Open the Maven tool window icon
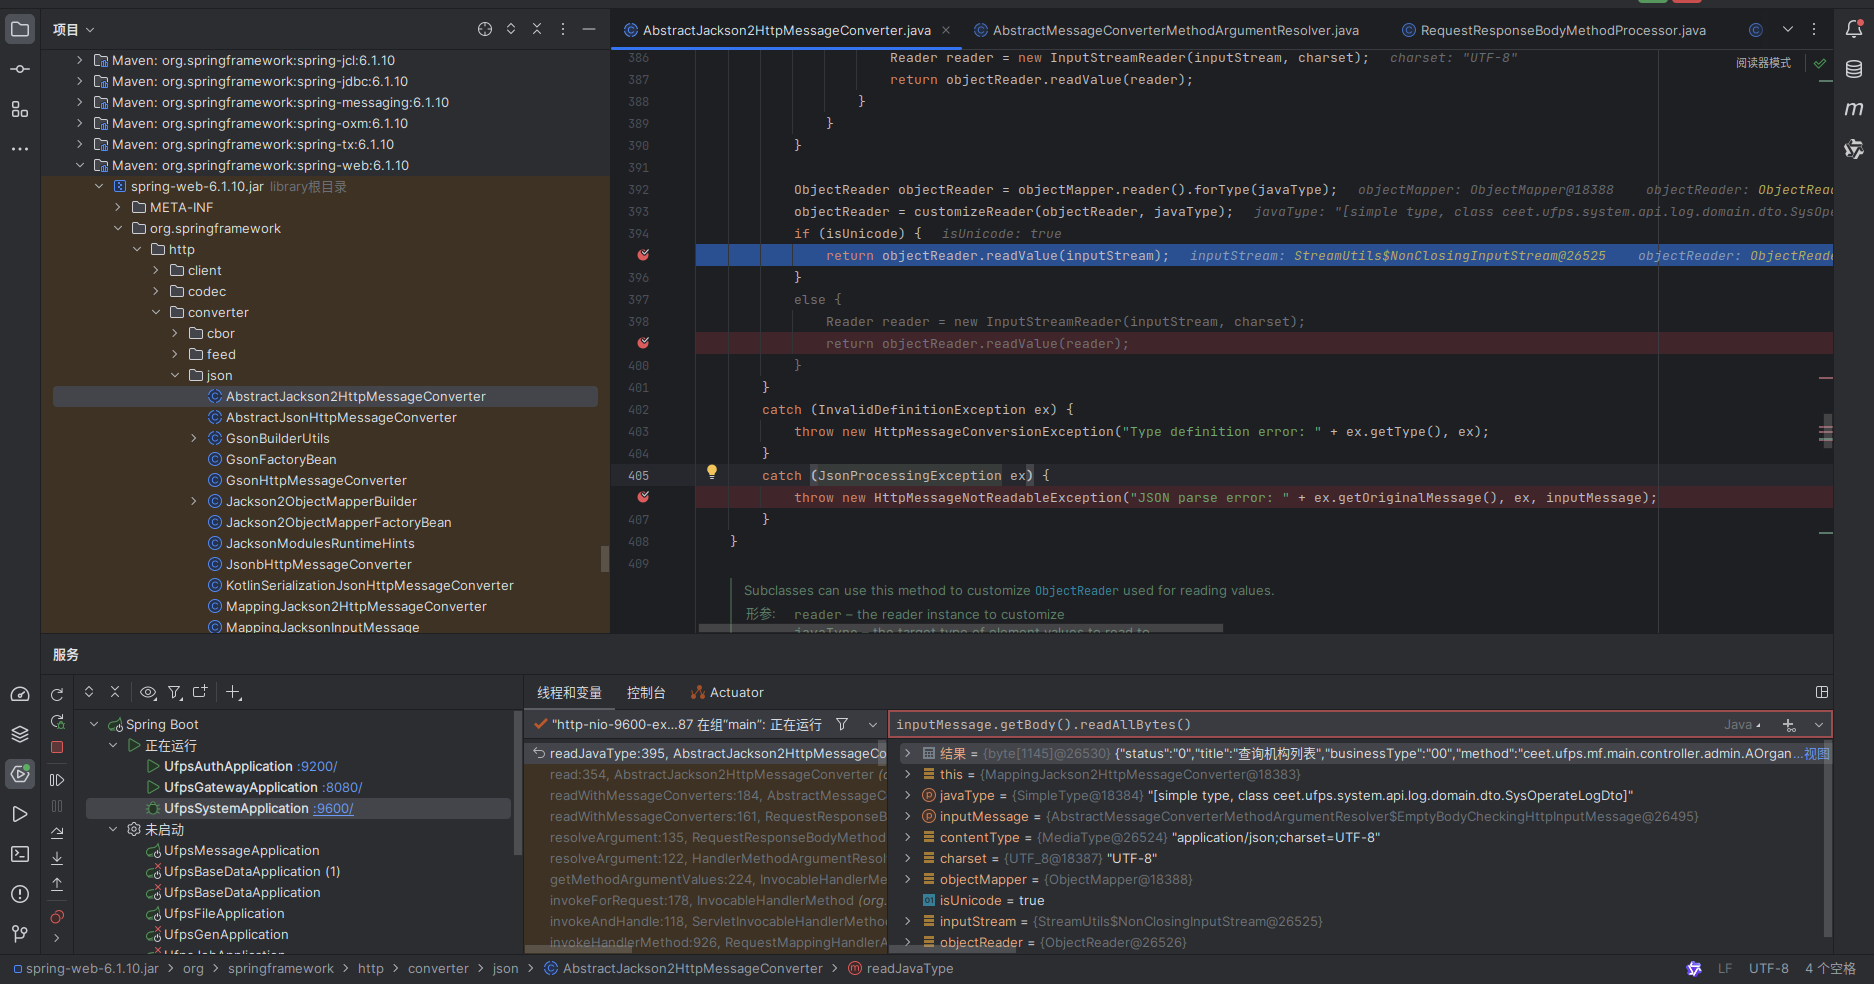 (x=1854, y=109)
